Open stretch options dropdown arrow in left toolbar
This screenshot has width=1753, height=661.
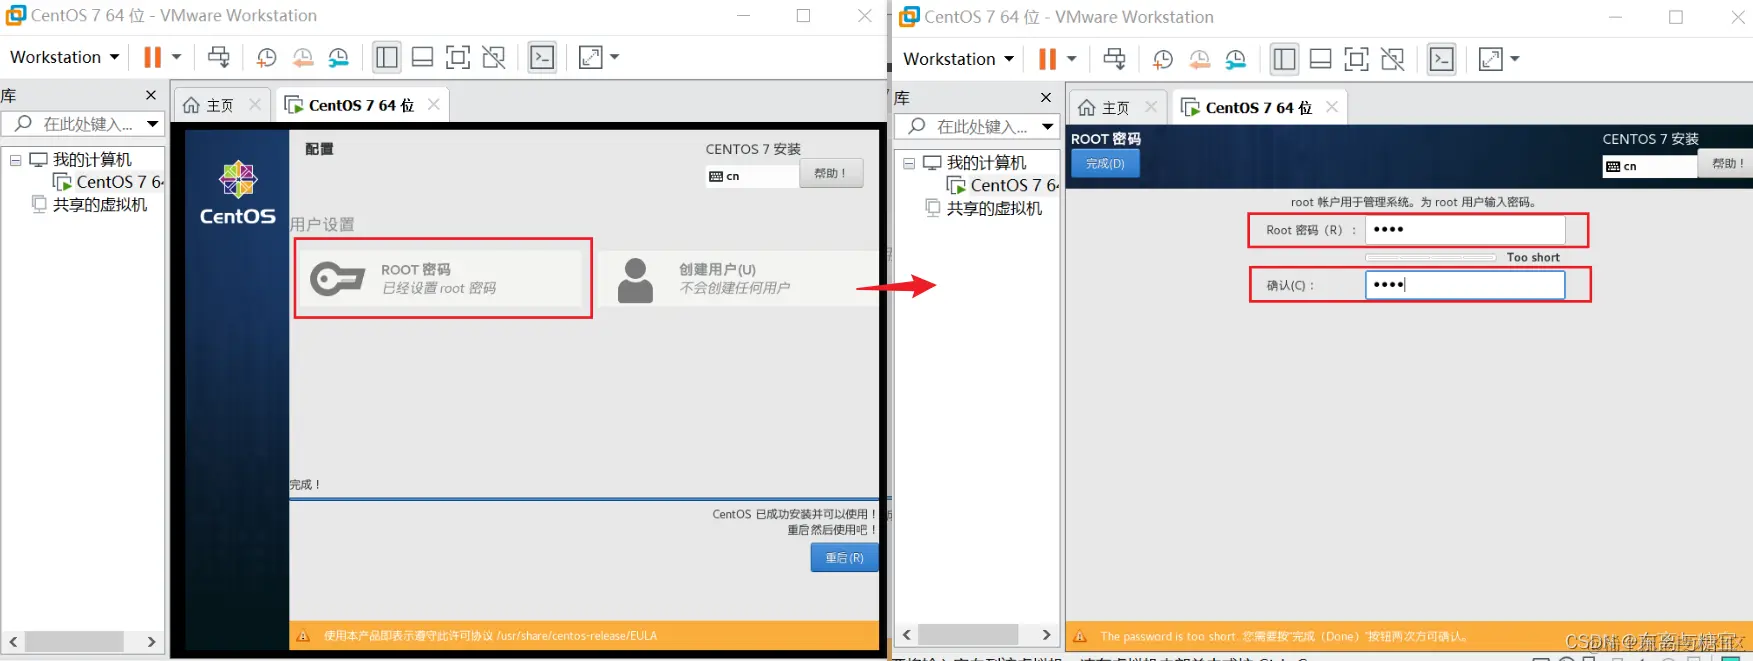coord(614,57)
